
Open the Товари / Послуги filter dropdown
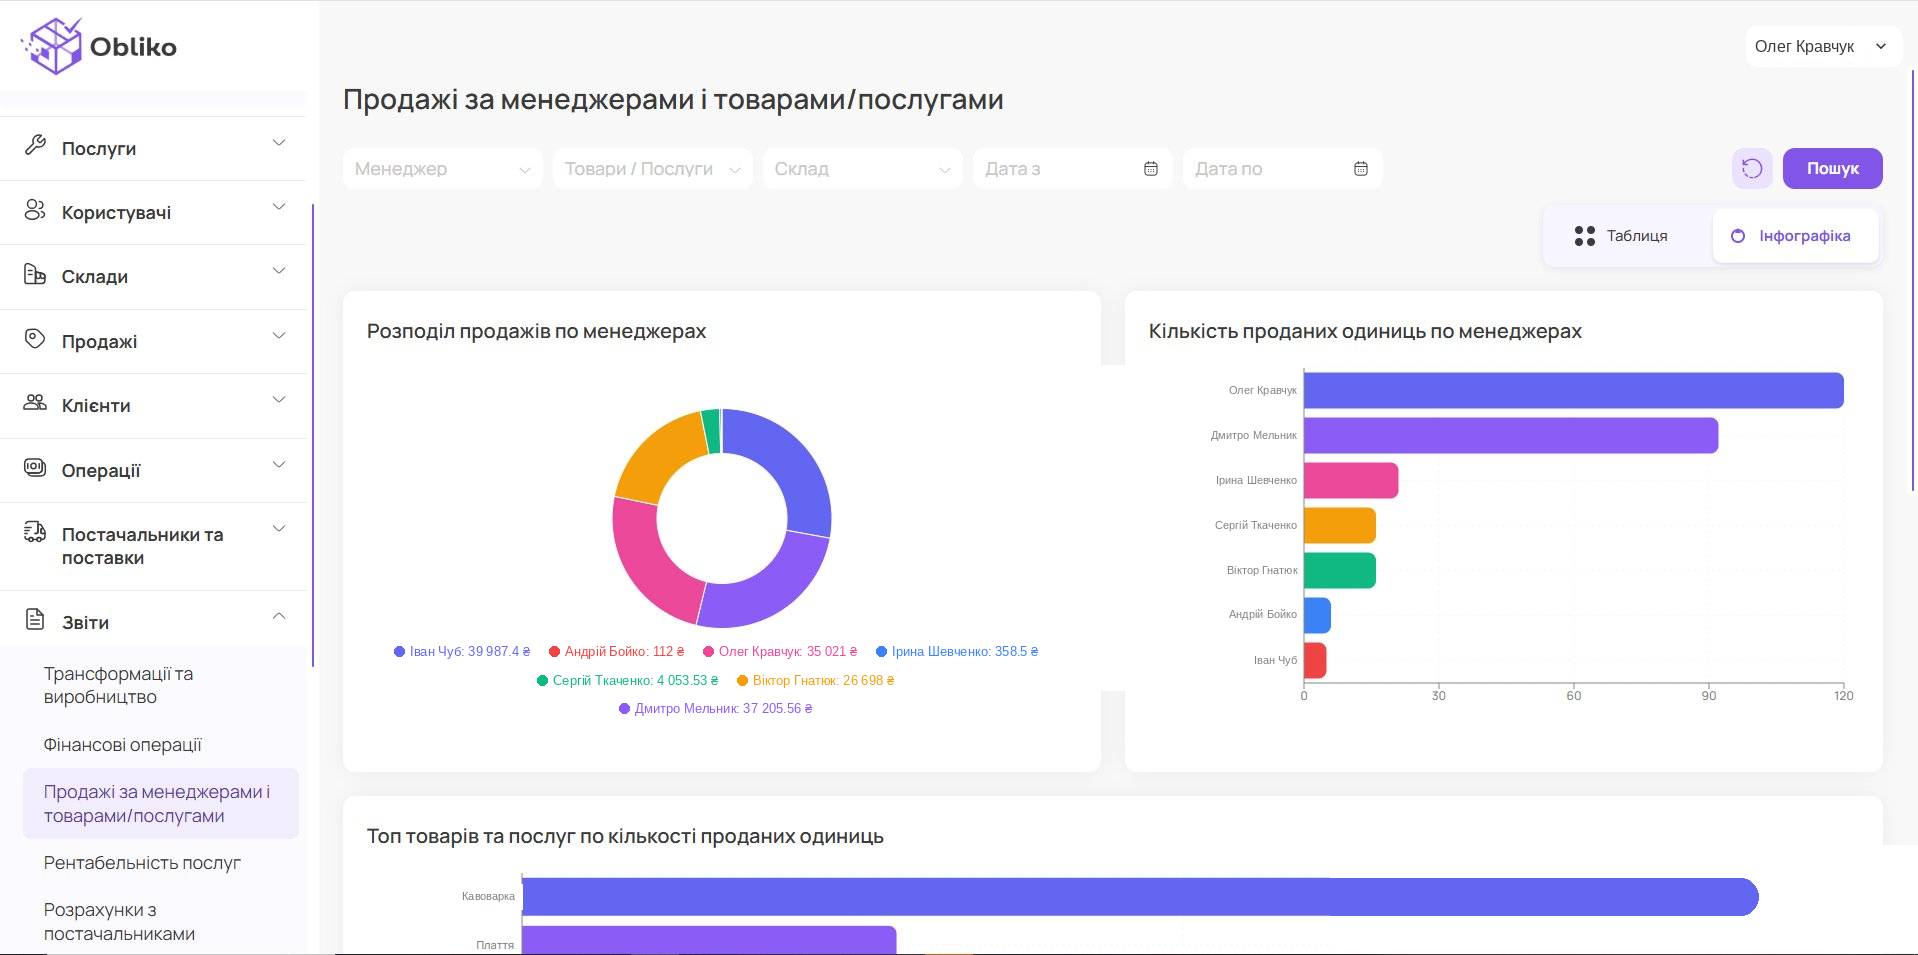653,169
